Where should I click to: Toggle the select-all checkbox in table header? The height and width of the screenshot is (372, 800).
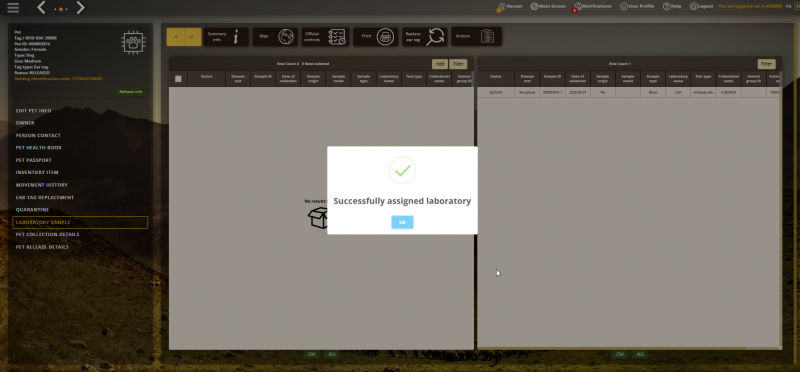tap(178, 79)
